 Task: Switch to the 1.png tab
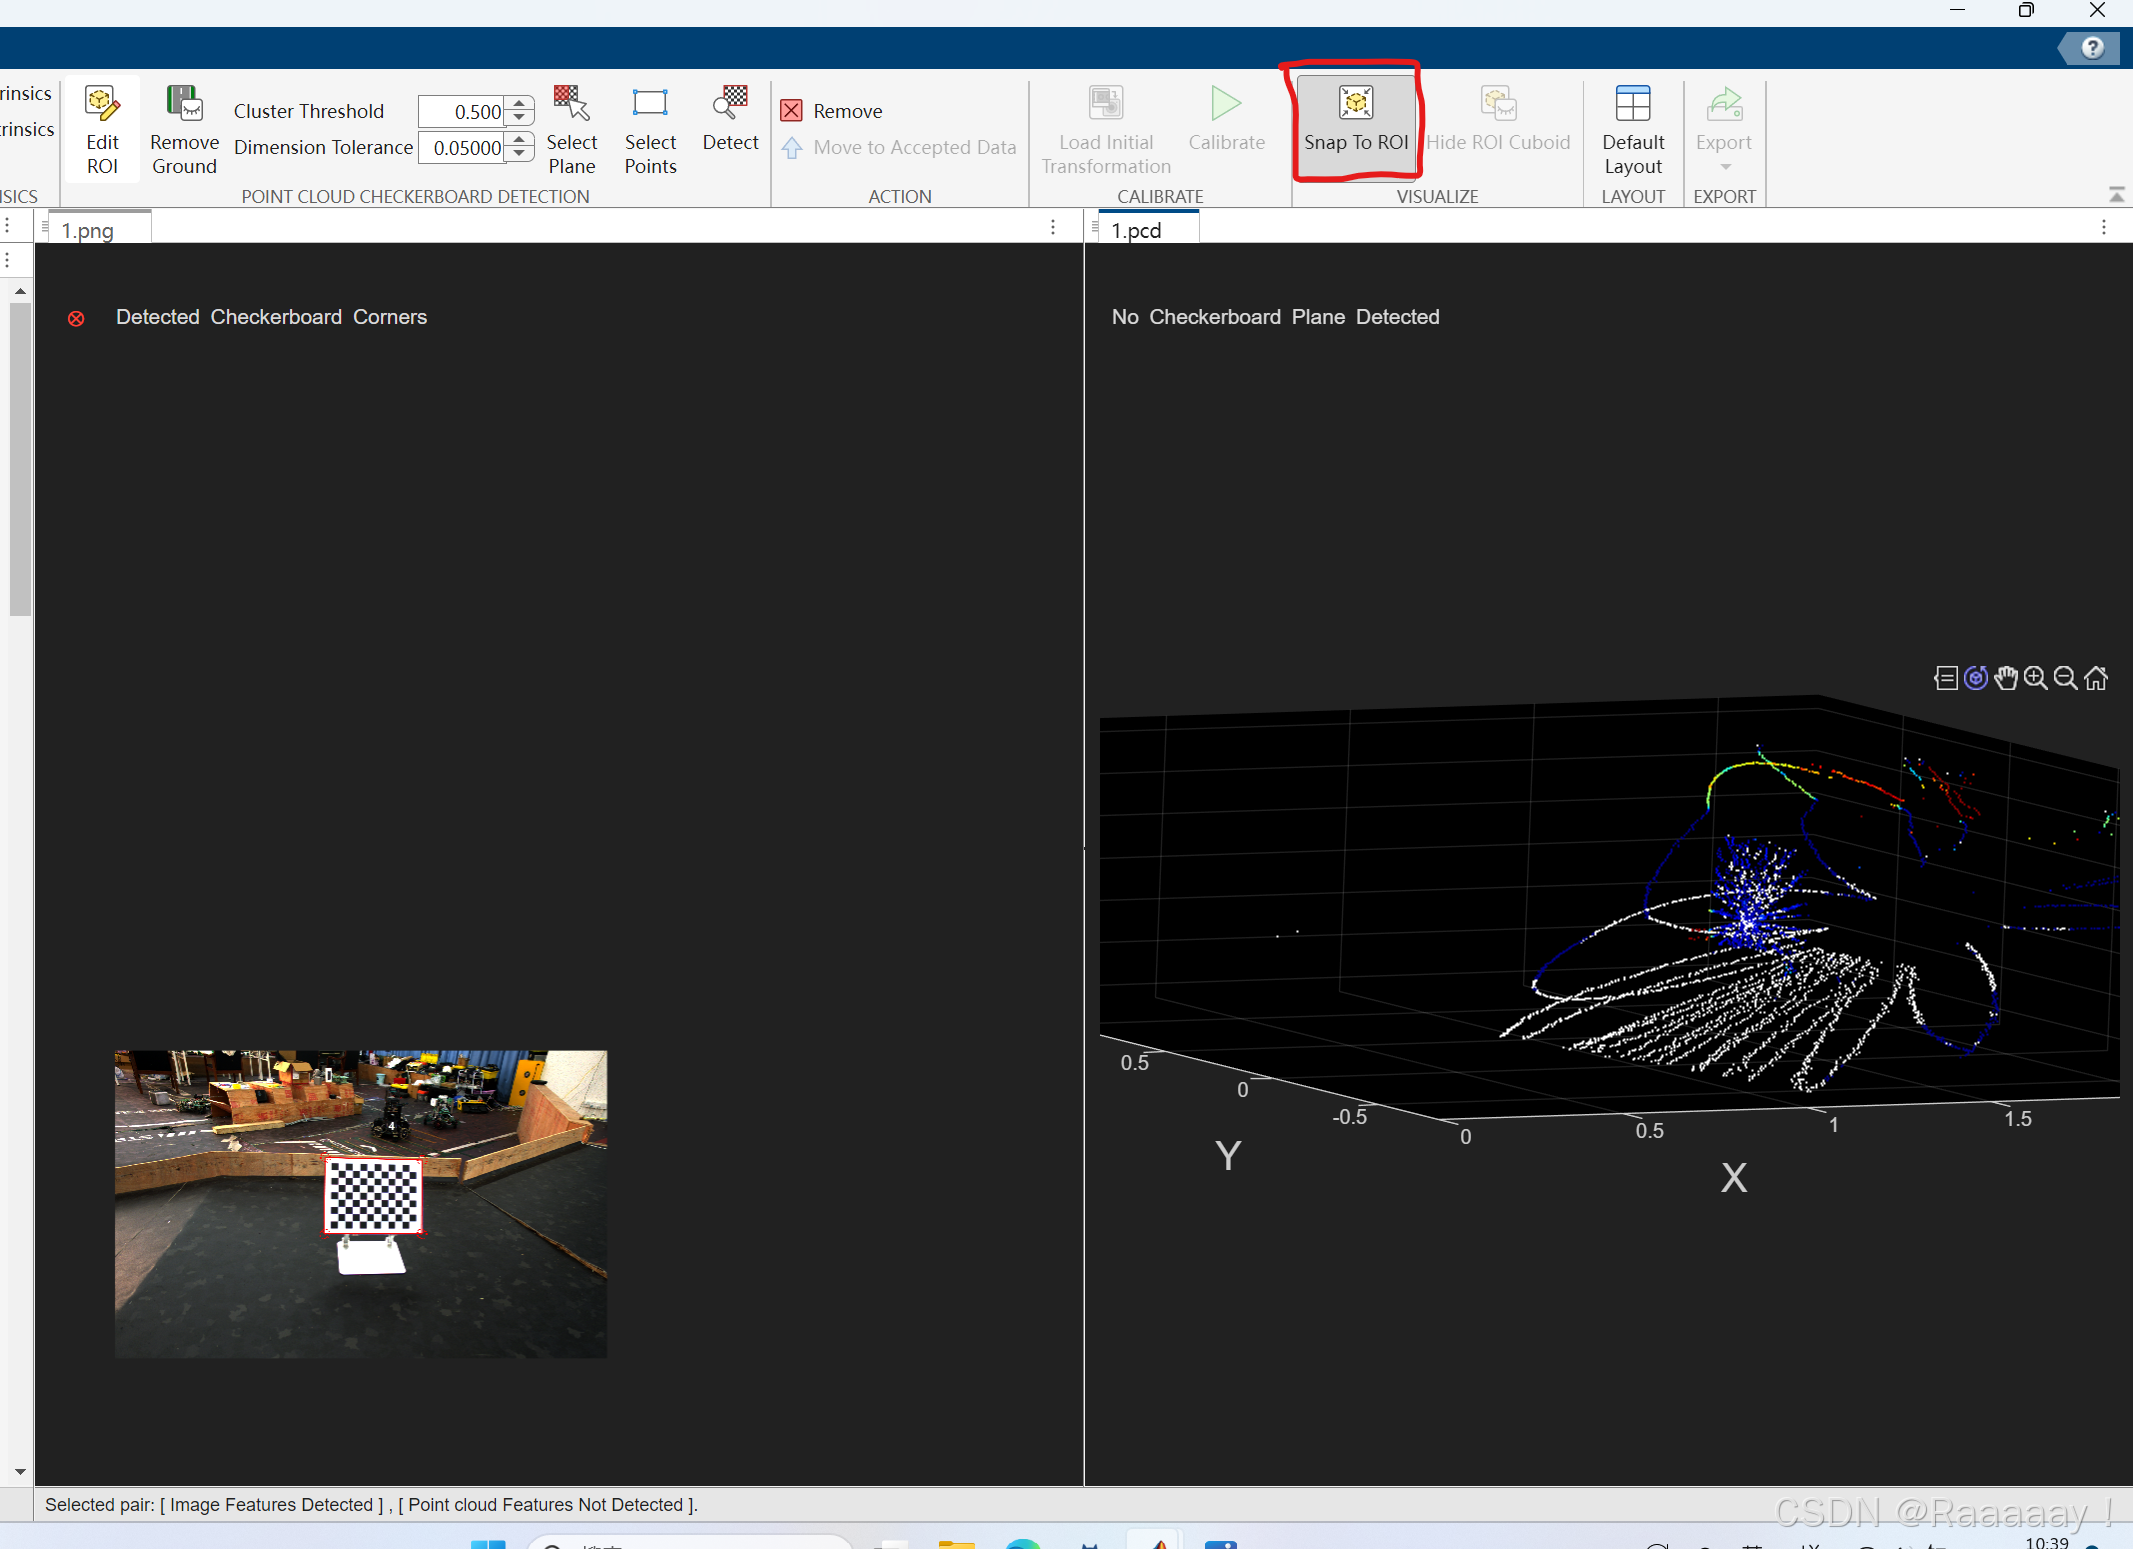89,230
